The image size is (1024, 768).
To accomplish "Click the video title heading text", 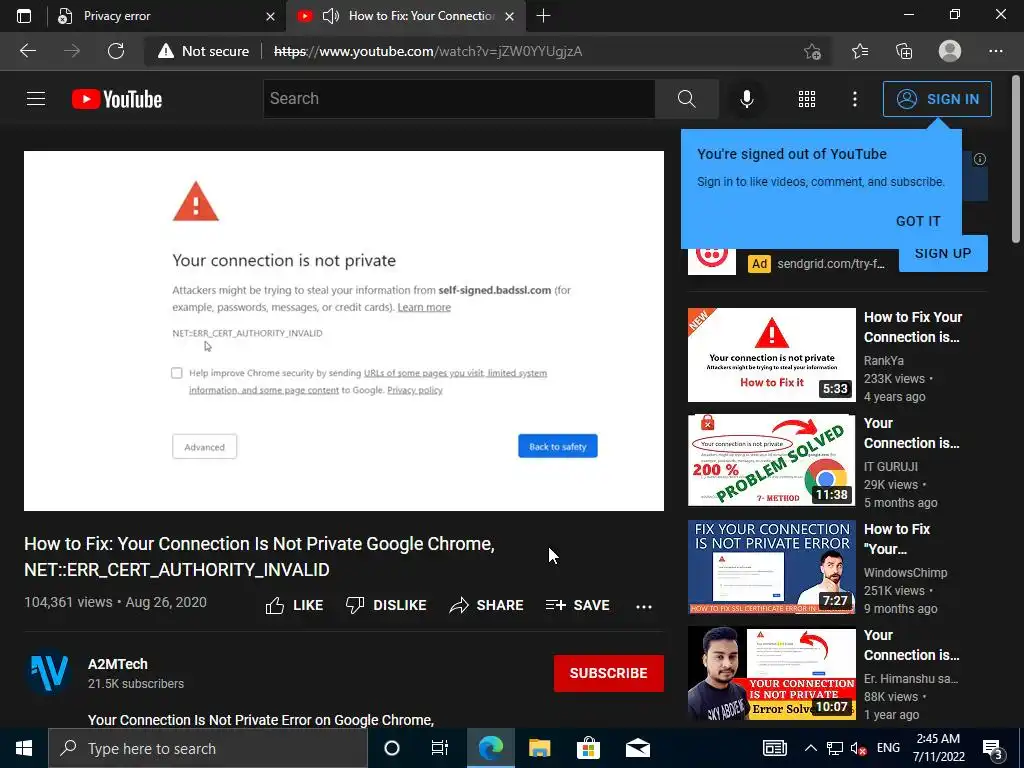I will coord(259,556).
